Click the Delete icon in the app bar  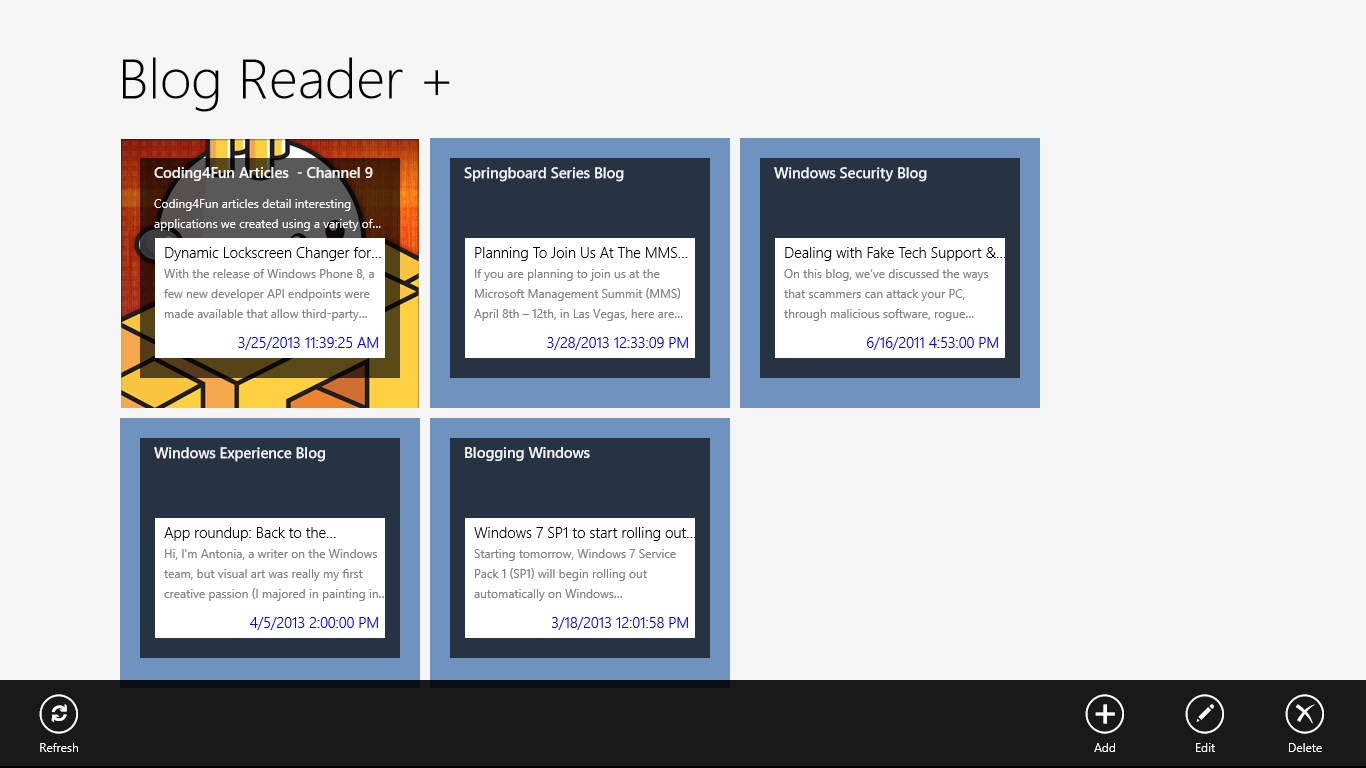(x=1305, y=714)
